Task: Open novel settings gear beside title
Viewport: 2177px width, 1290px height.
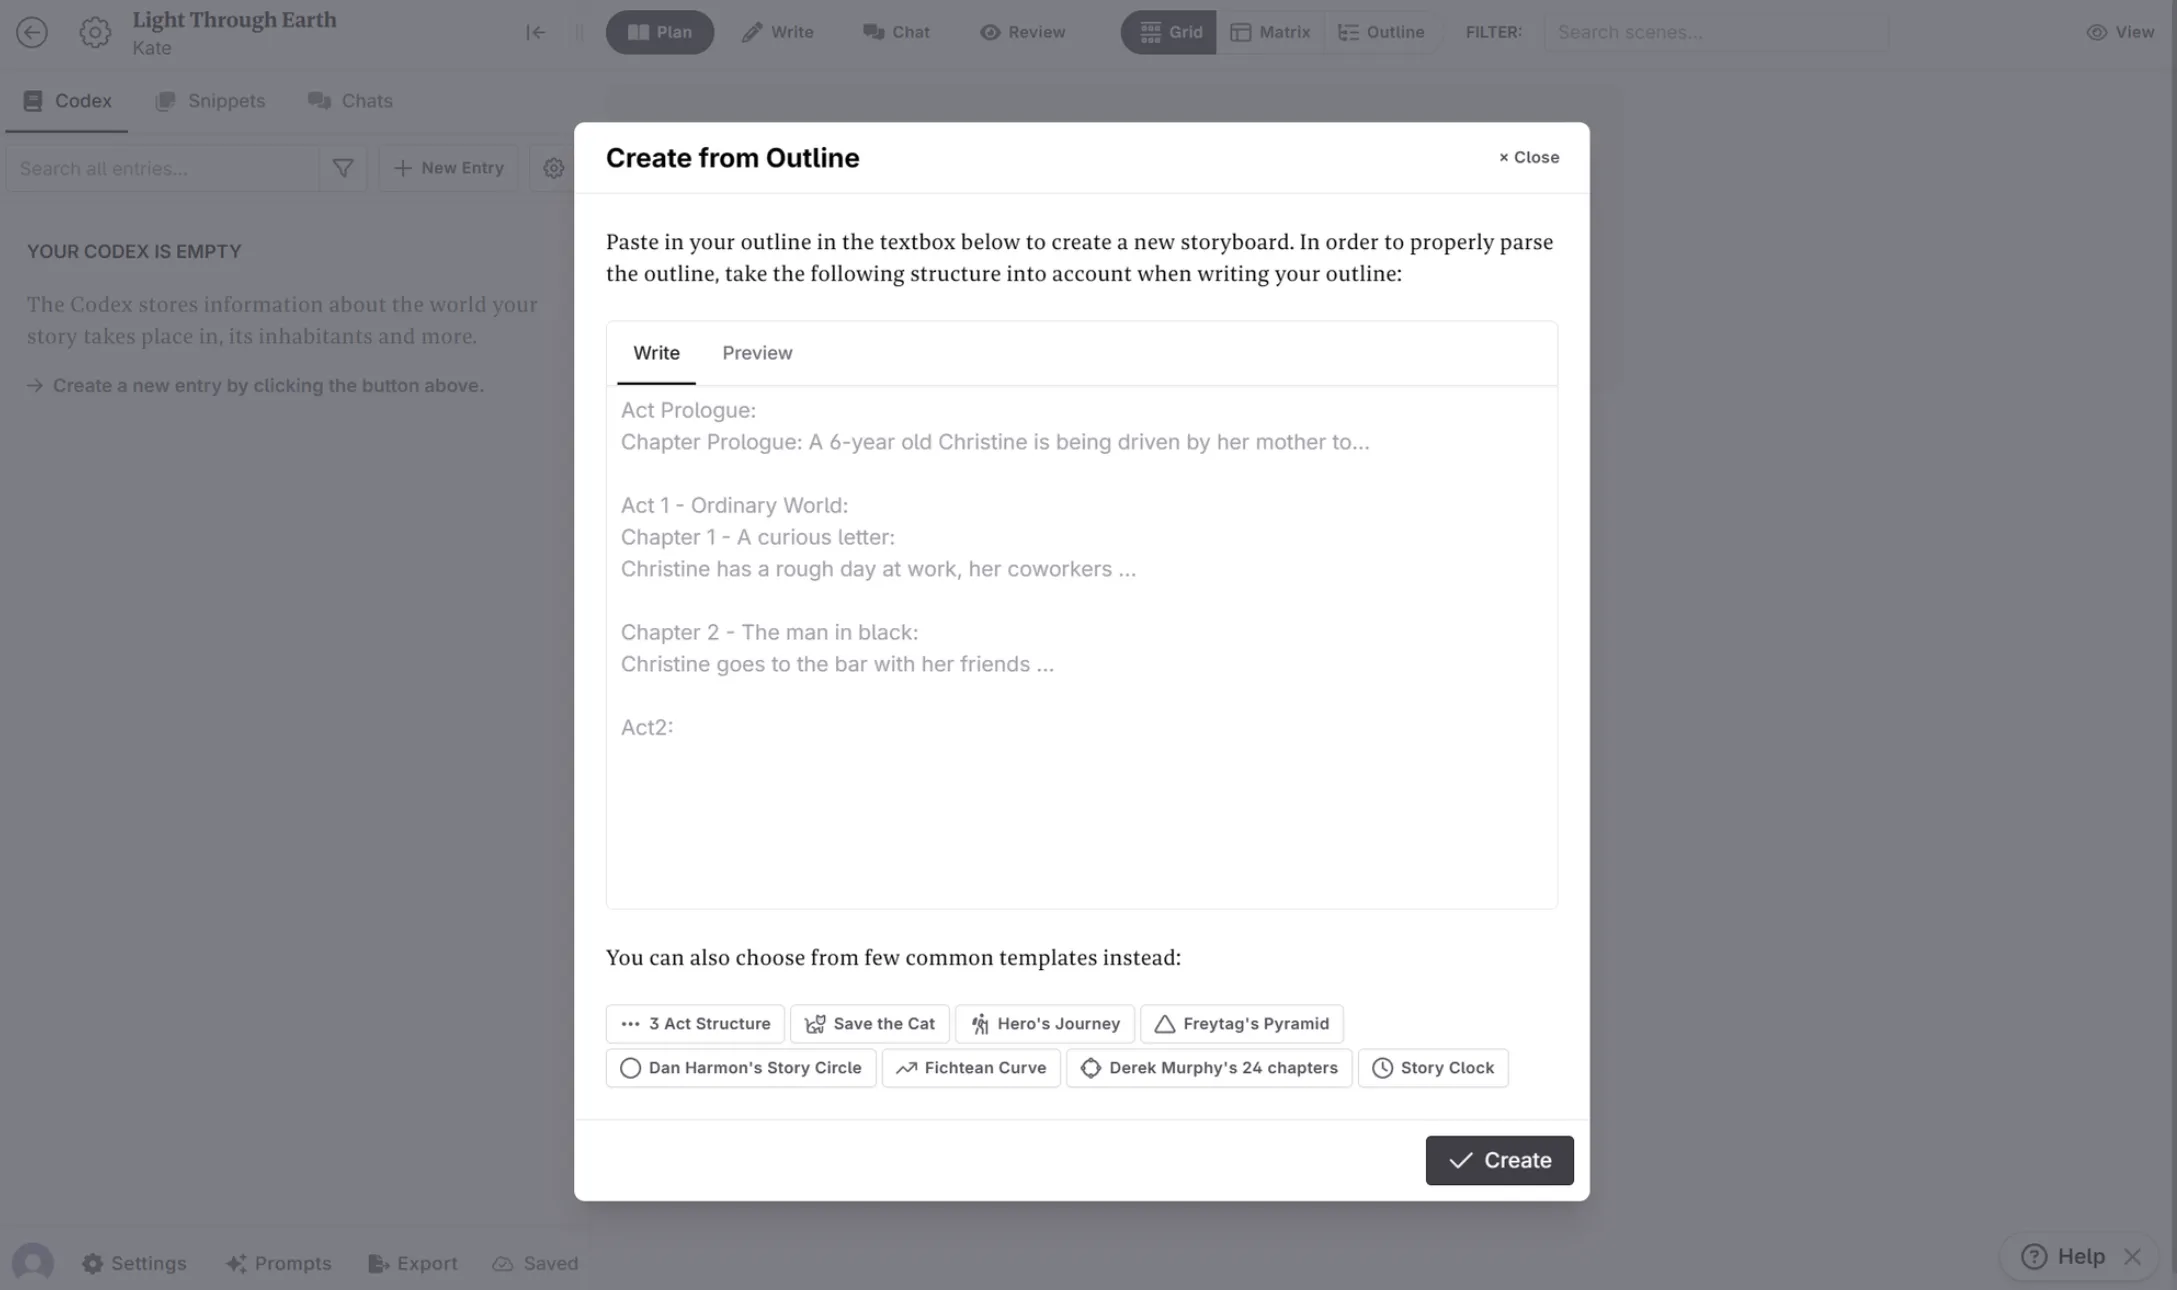Action: [95, 32]
